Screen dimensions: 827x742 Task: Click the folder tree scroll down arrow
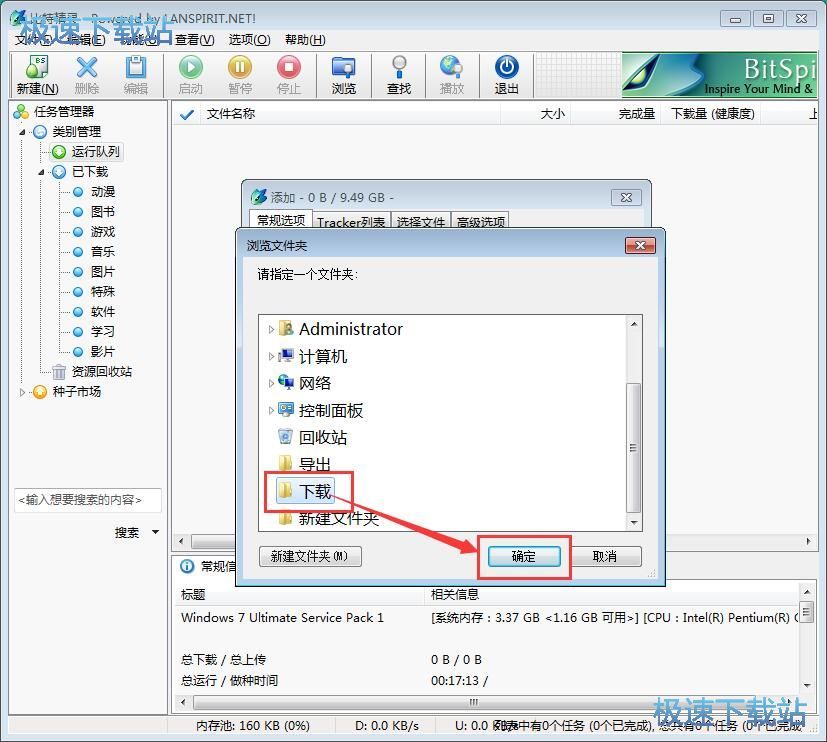coord(633,522)
